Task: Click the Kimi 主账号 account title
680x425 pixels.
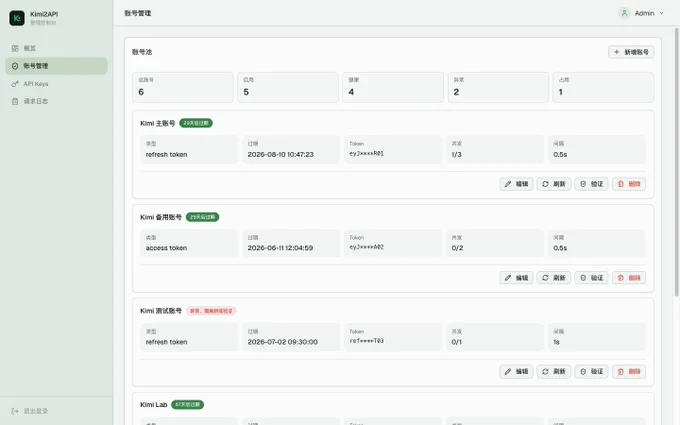Action: pyautogui.click(x=157, y=123)
